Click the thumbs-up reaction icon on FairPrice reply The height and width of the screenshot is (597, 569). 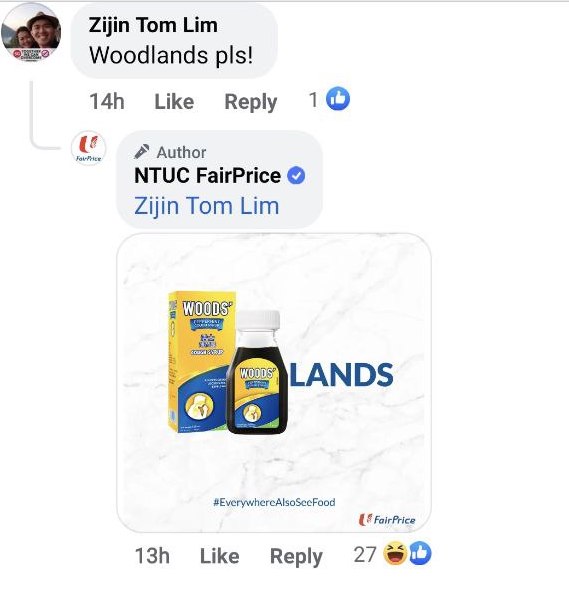pyautogui.click(x=420, y=553)
